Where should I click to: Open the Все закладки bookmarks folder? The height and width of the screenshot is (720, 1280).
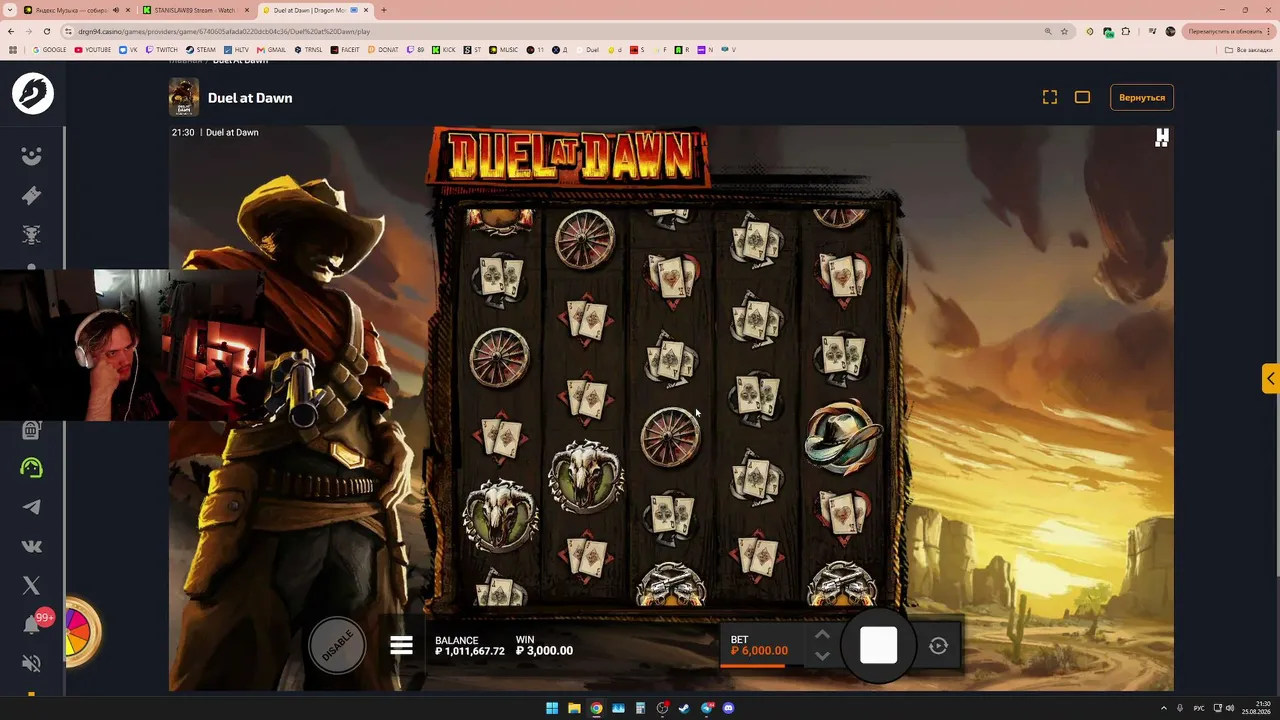(1251, 49)
